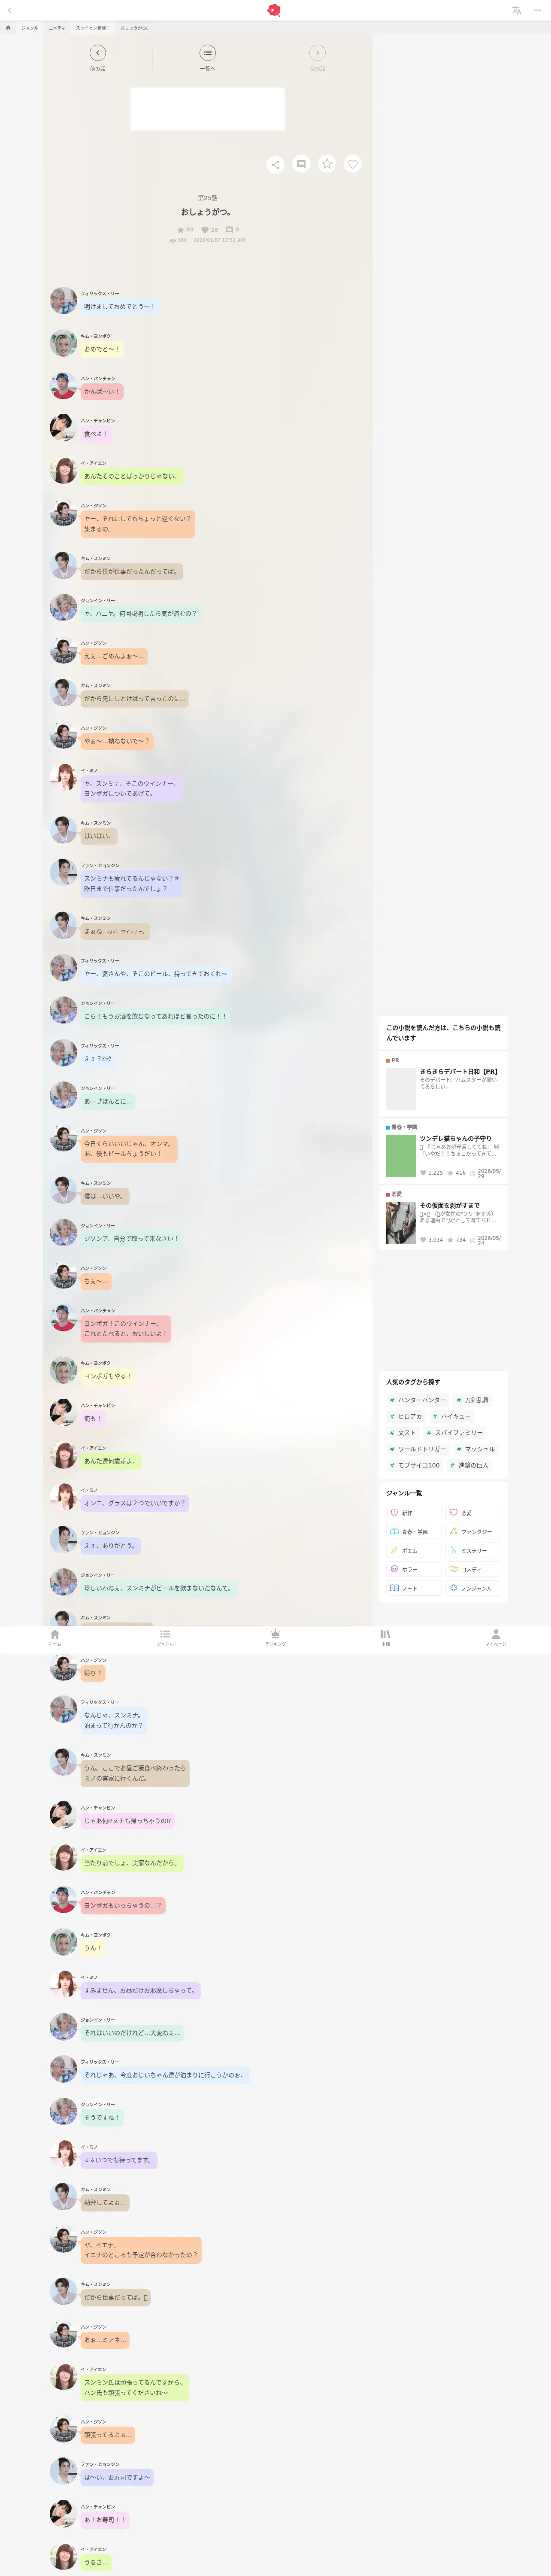The height and width of the screenshot is (2576, 551).
Task: Click the #マッシュル tag
Action: coord(476,1449)
